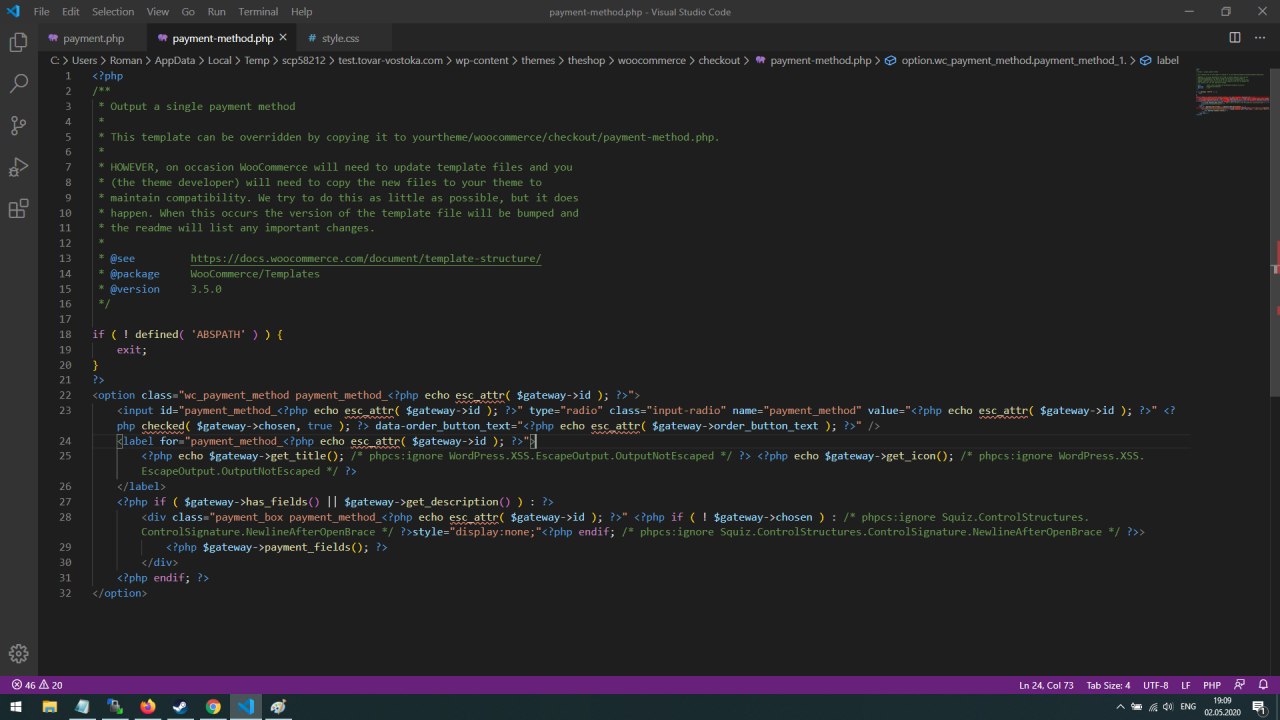Image resolution: width=1280 pixels, height=720 pixels.
Task: Expand the option.wc_payment_method breadcrumb symbol
Action: coord(1005,60)
